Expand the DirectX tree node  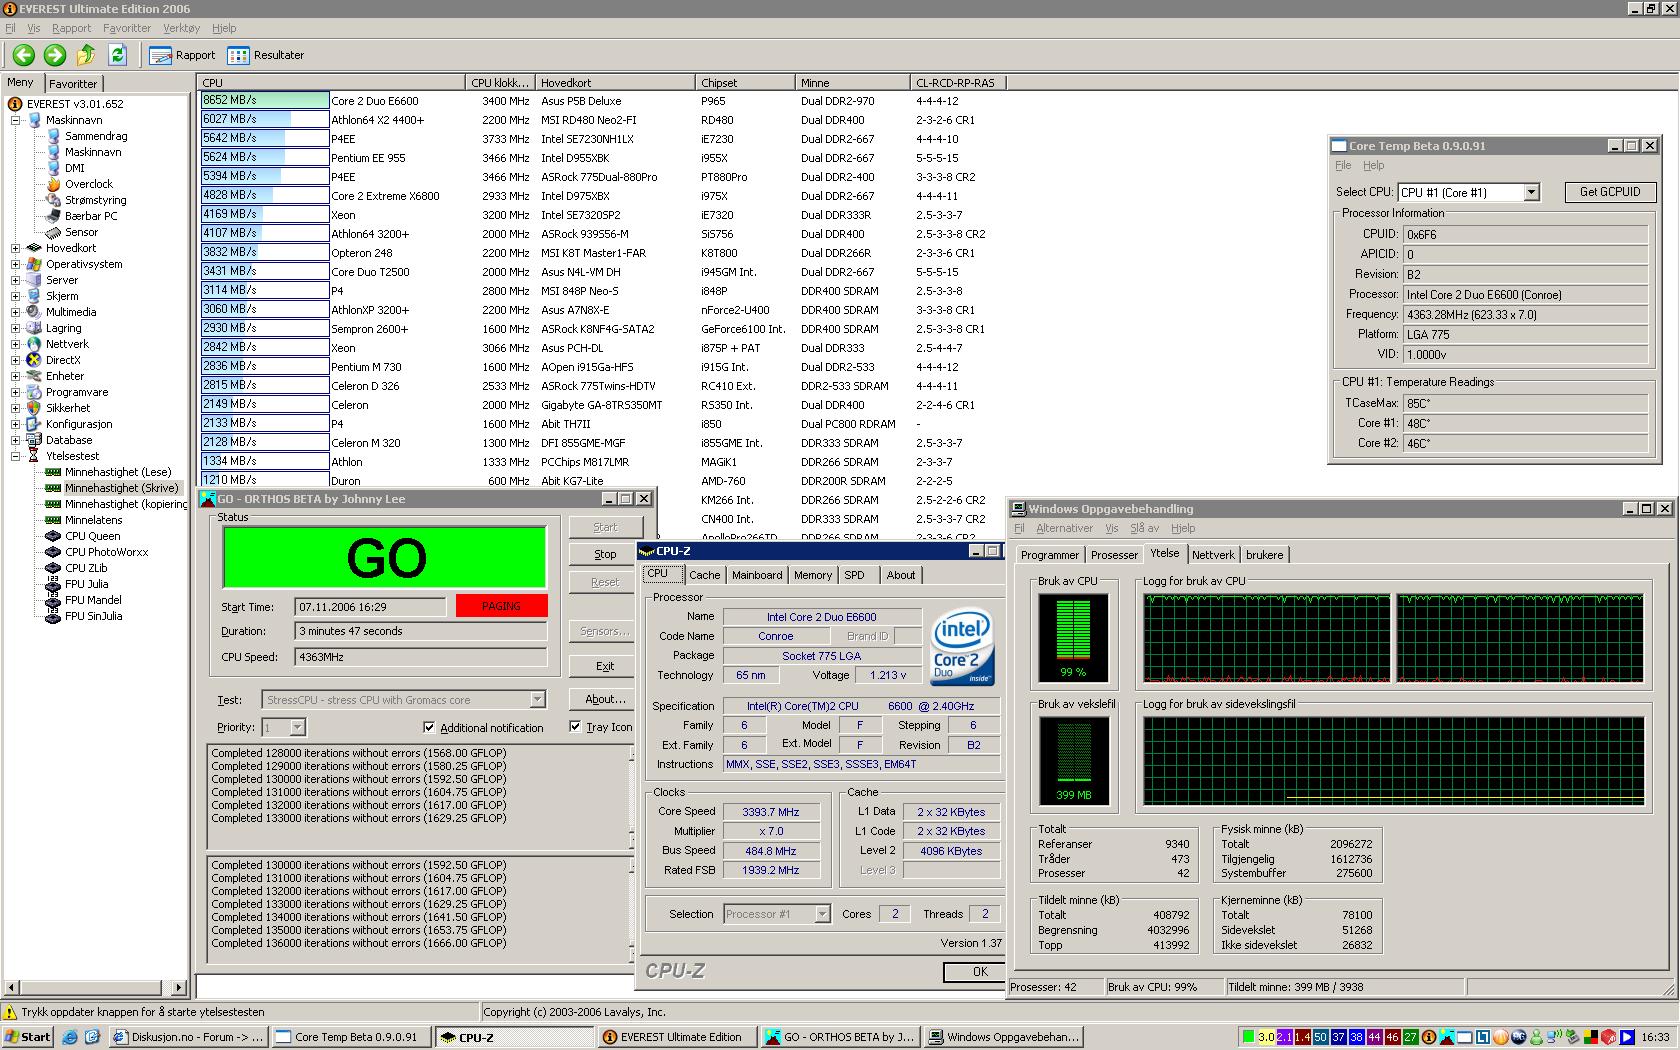click(x=16, y=360)
